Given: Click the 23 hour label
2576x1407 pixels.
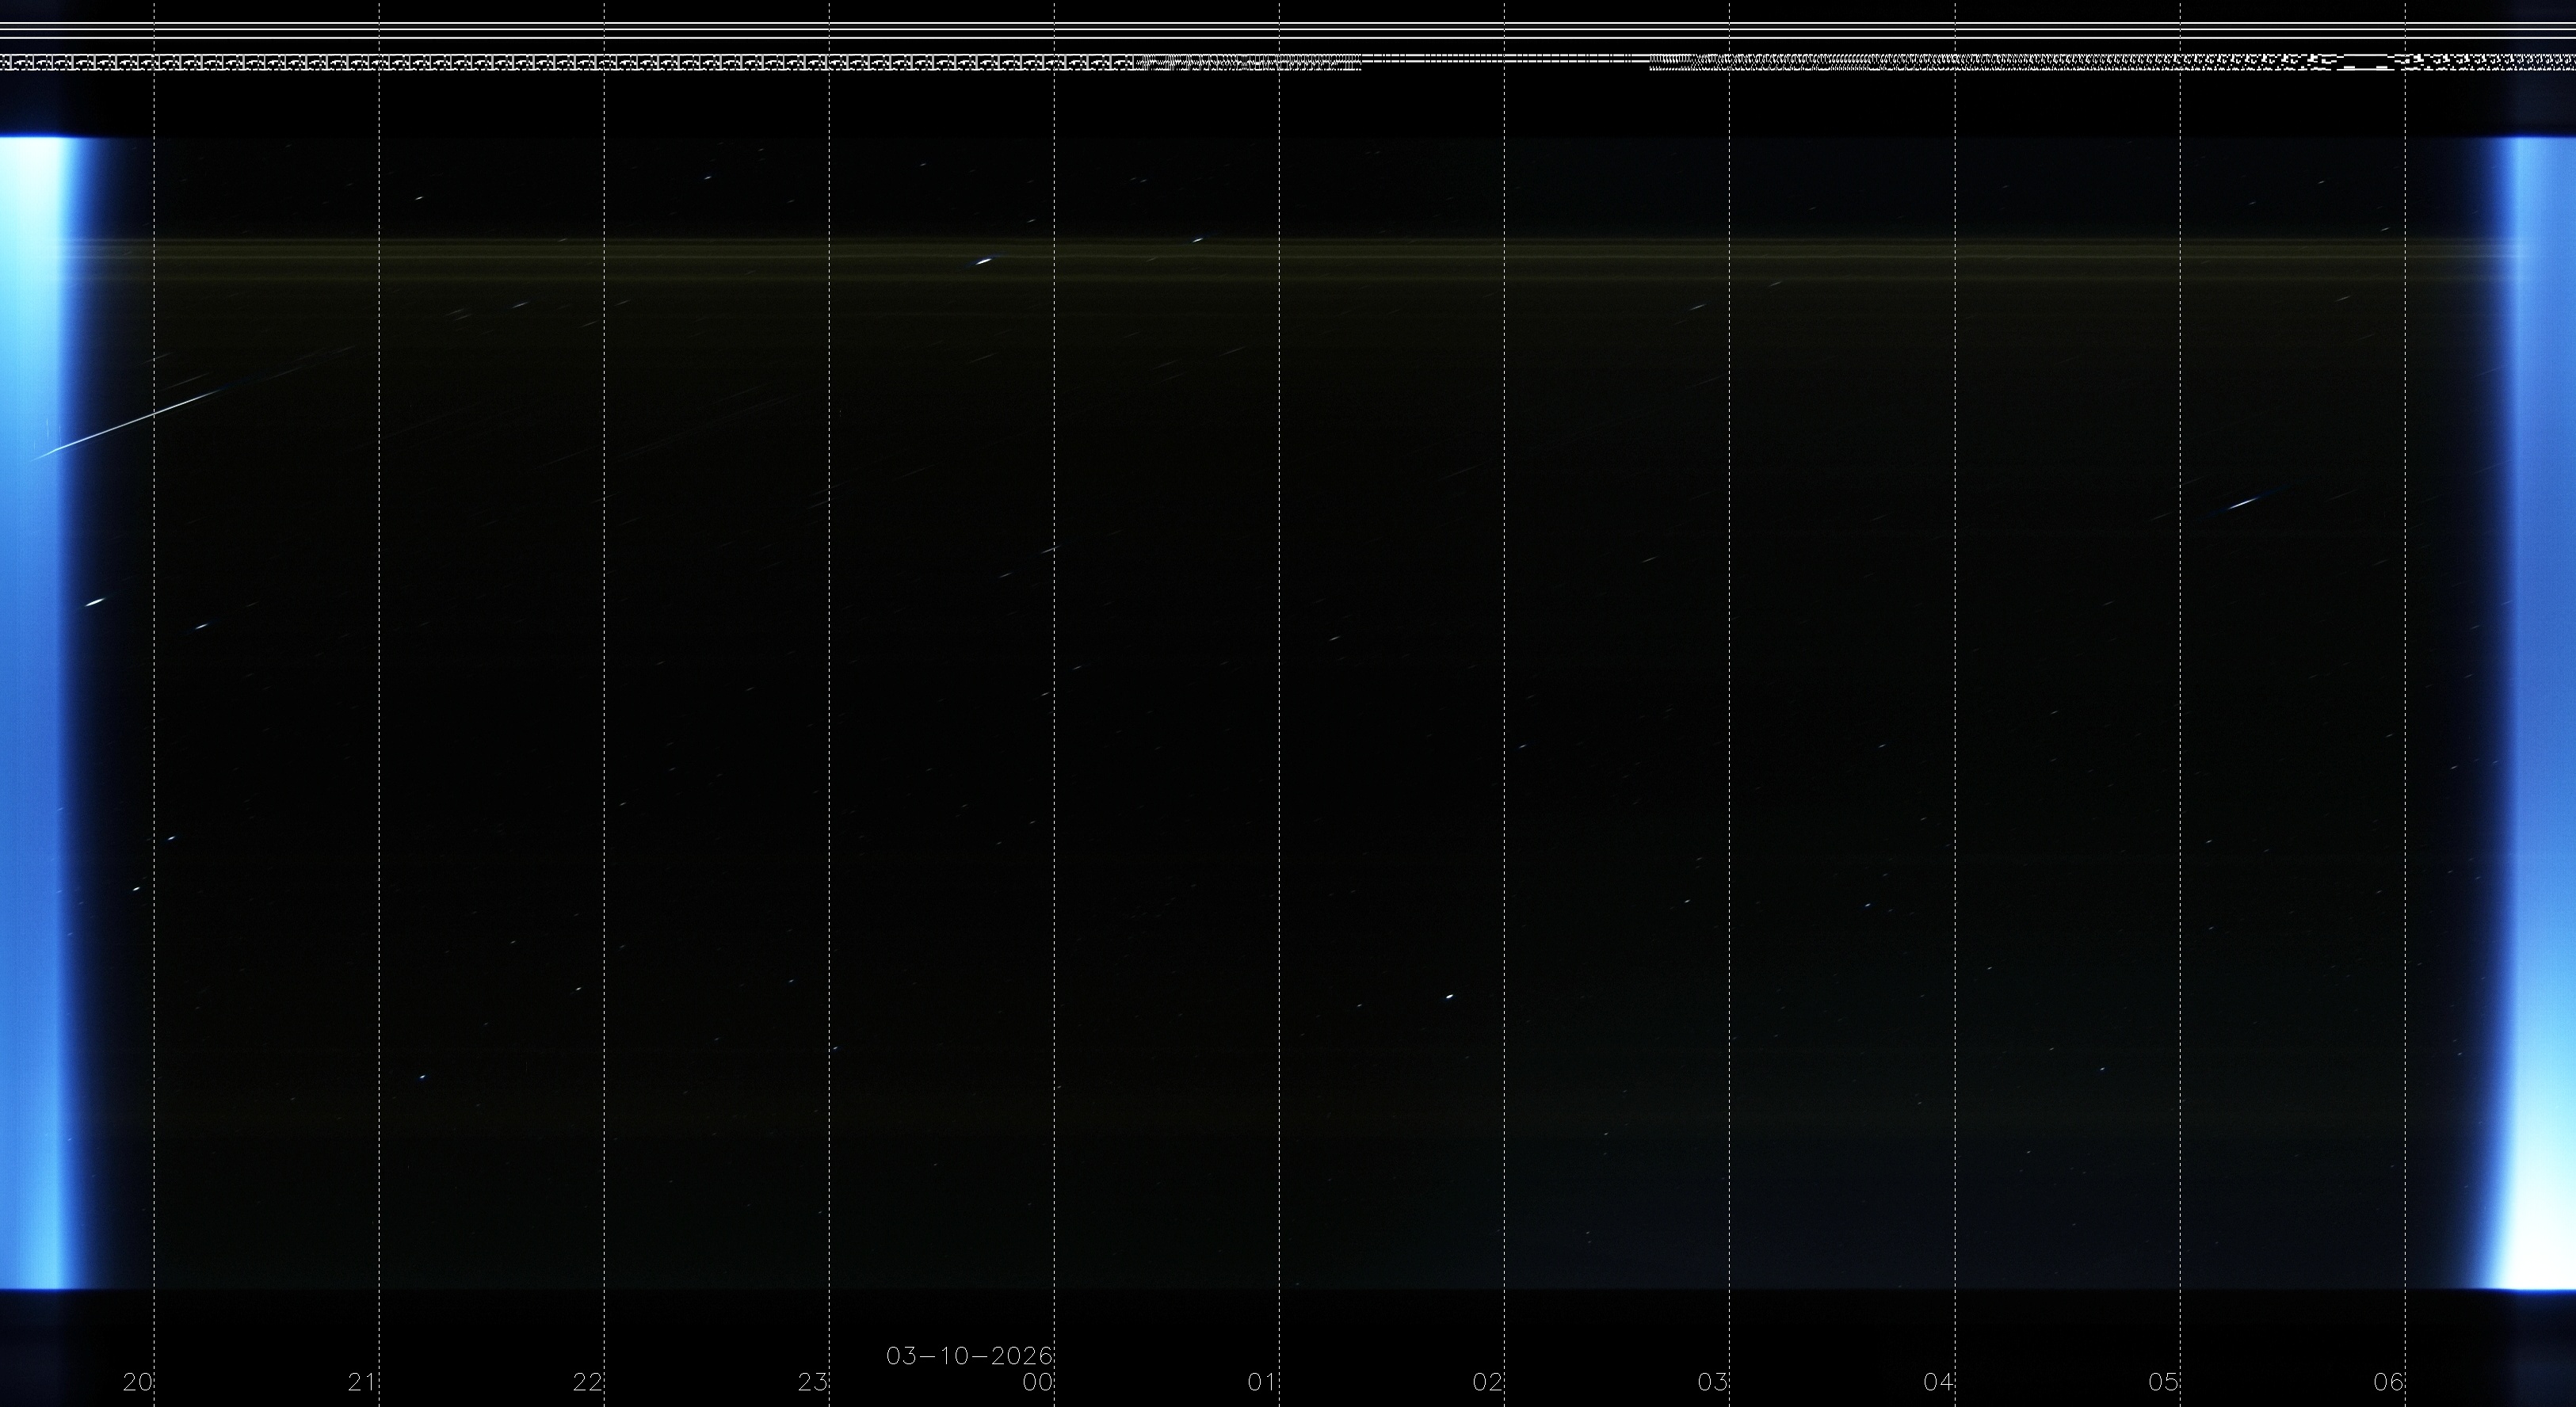Looking at the screenshot, I should tap(812, 1383).
